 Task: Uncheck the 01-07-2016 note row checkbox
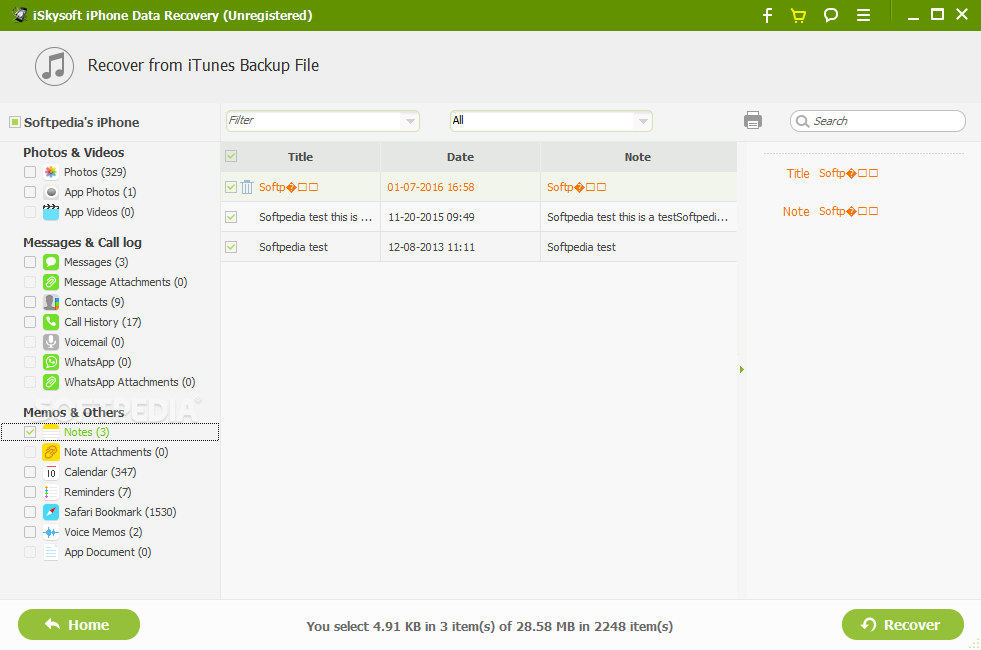231,186
